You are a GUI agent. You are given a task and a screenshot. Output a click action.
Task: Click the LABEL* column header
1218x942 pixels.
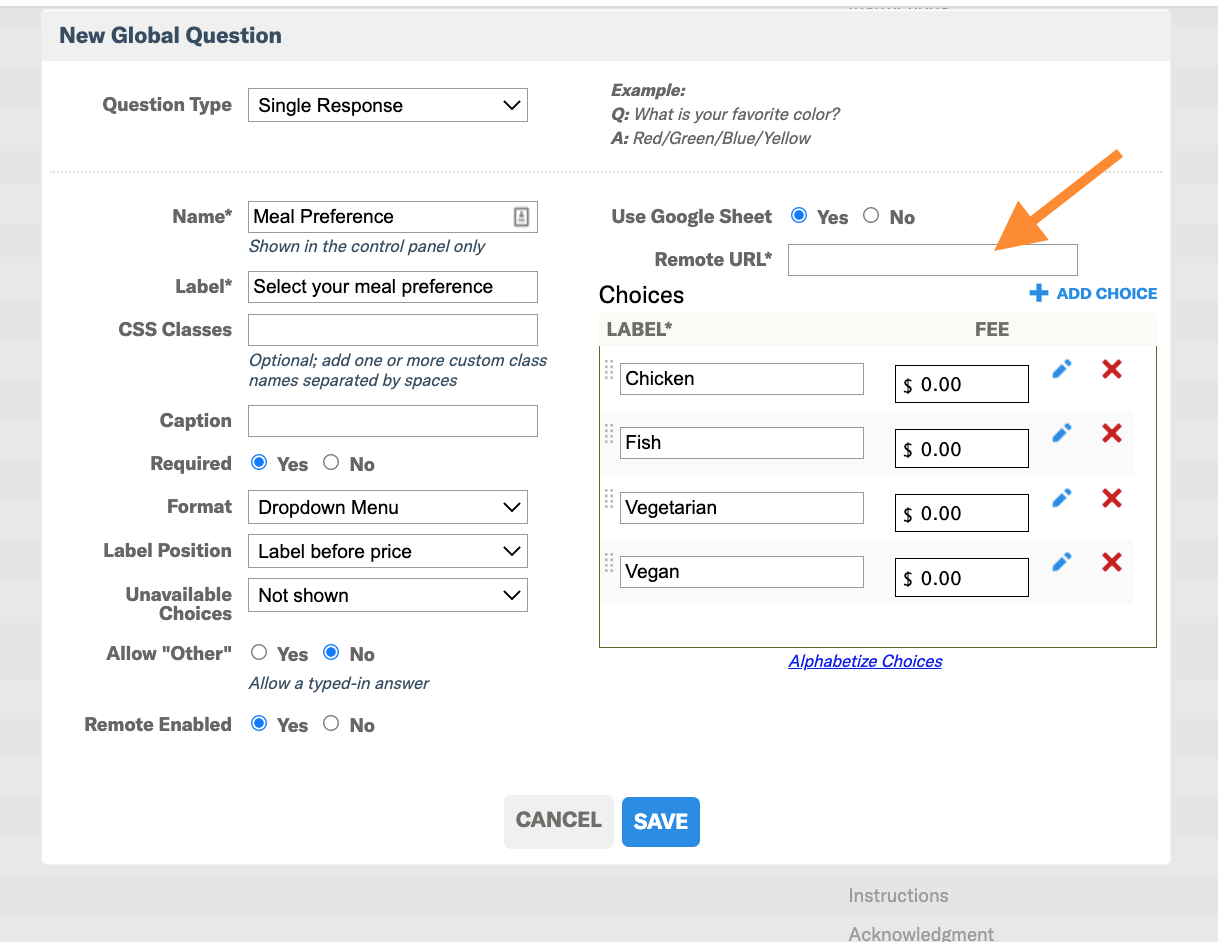(x=640, y=329)
